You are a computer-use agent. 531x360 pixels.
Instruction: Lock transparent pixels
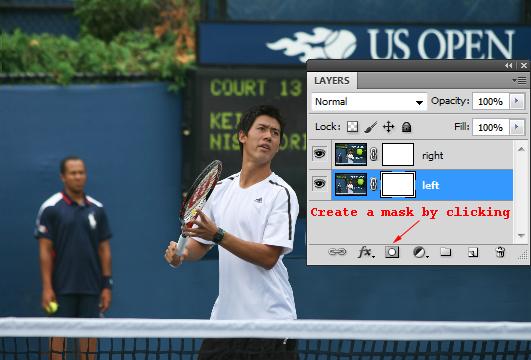click(x=353, y=127)
